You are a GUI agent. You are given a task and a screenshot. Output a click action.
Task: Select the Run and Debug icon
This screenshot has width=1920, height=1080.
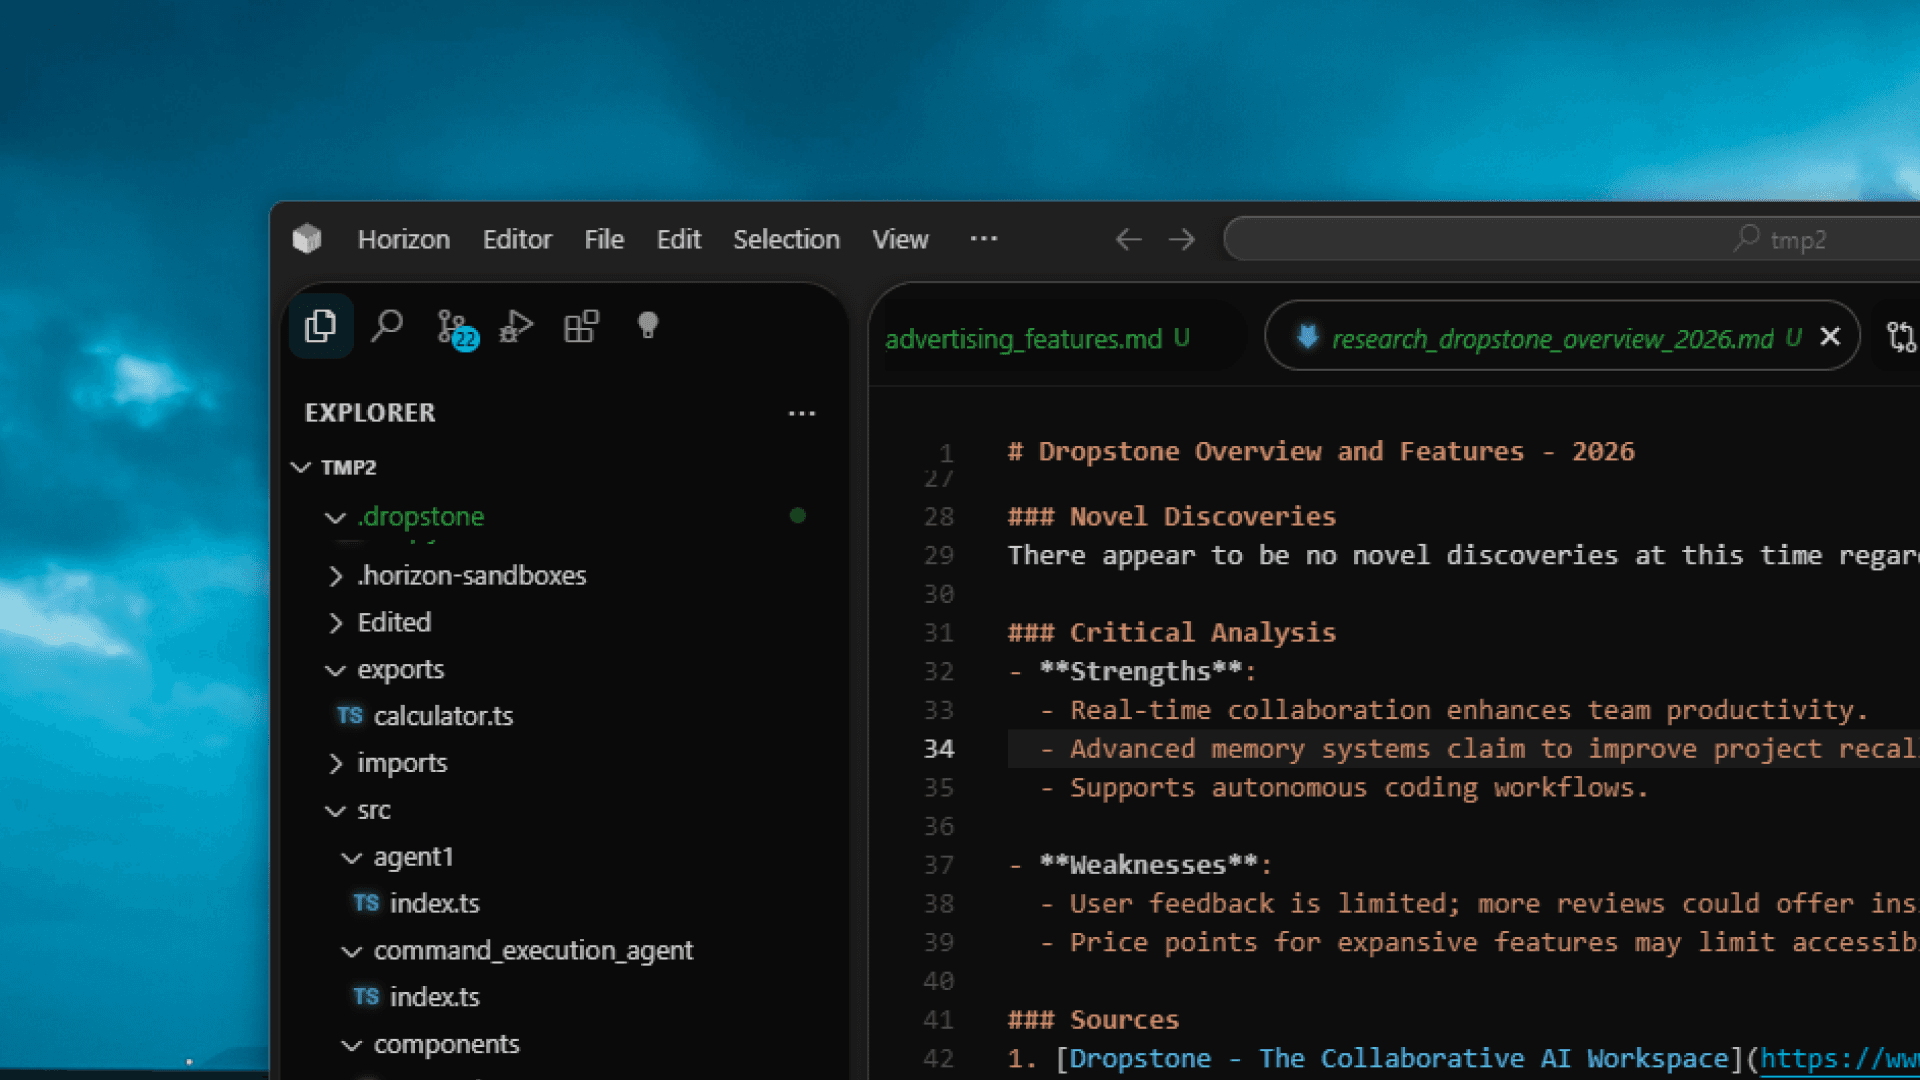pyautogui.click(x=516, y=325)
